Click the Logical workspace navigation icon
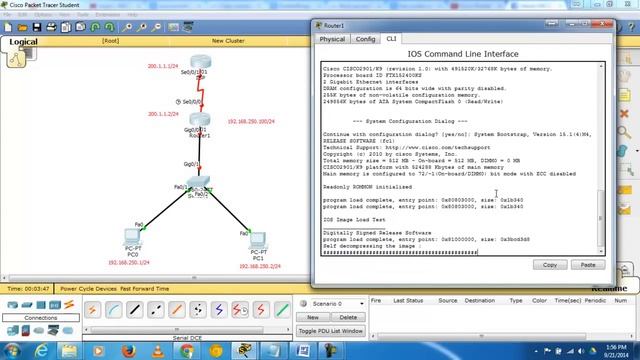 (x=16, y=59)
